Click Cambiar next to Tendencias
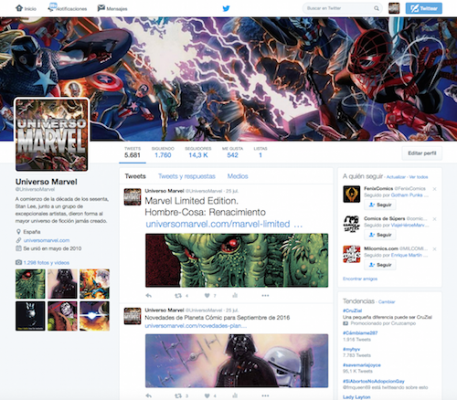Screen dimensions: 457x400 [x=387, y=302]
